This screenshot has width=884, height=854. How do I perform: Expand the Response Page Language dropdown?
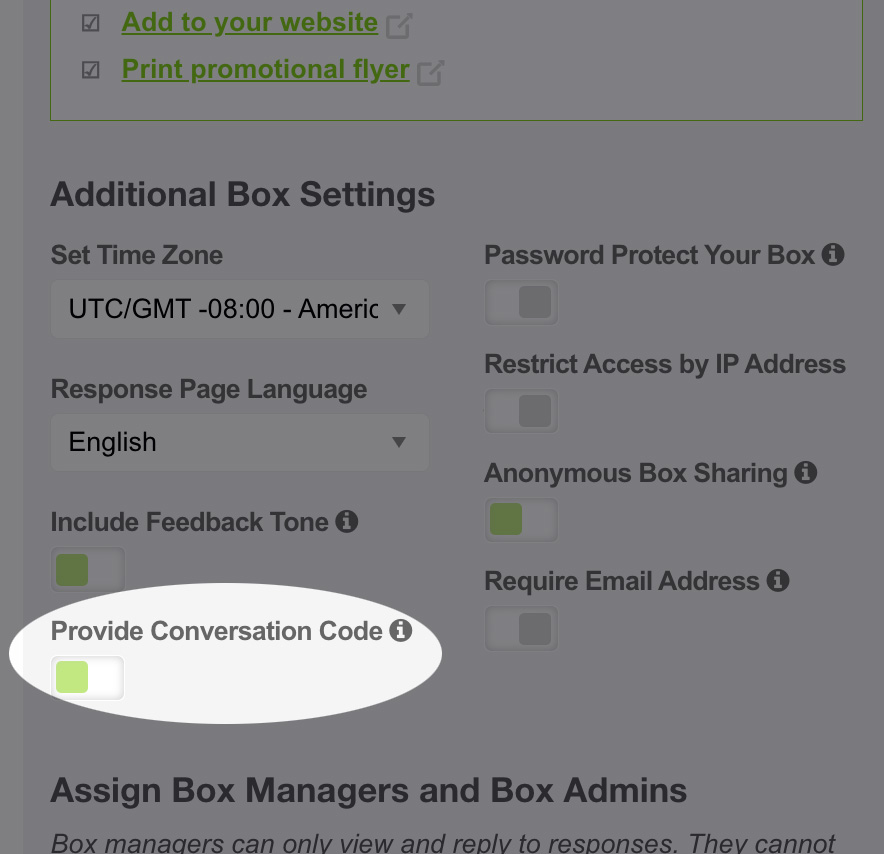pos(240,442)
